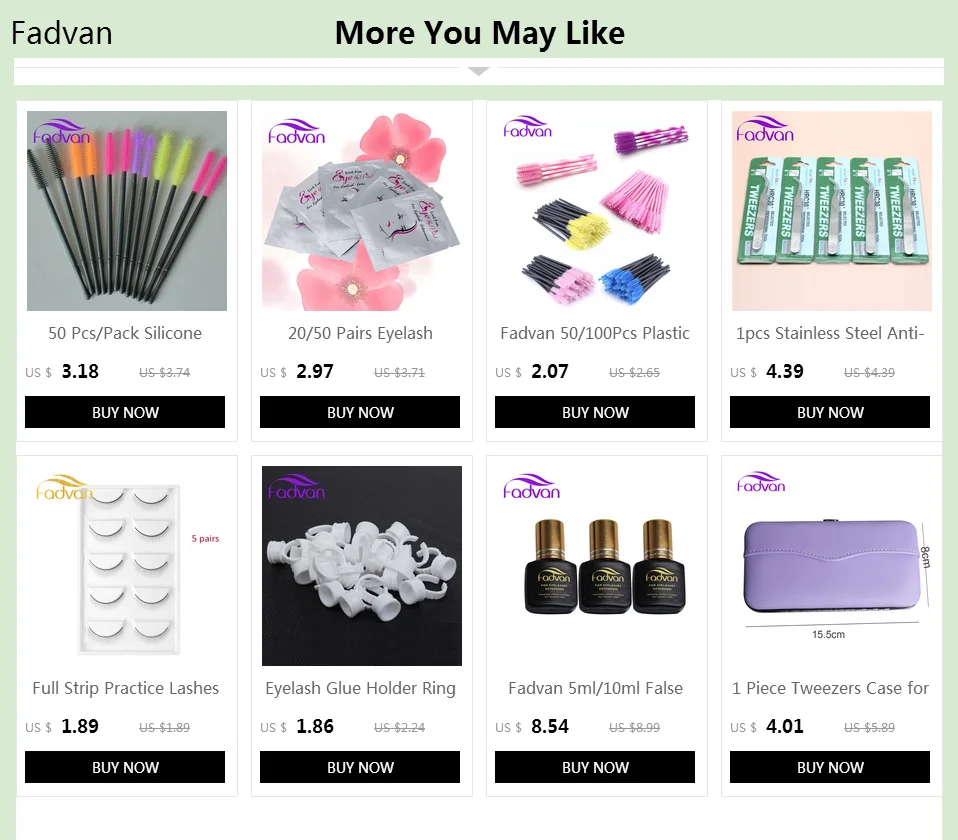This screenshot has height=840, width=958.
Task: Buy the Fadvan 50/100Pcs Plastic item
Action: (x=594, y=412)
